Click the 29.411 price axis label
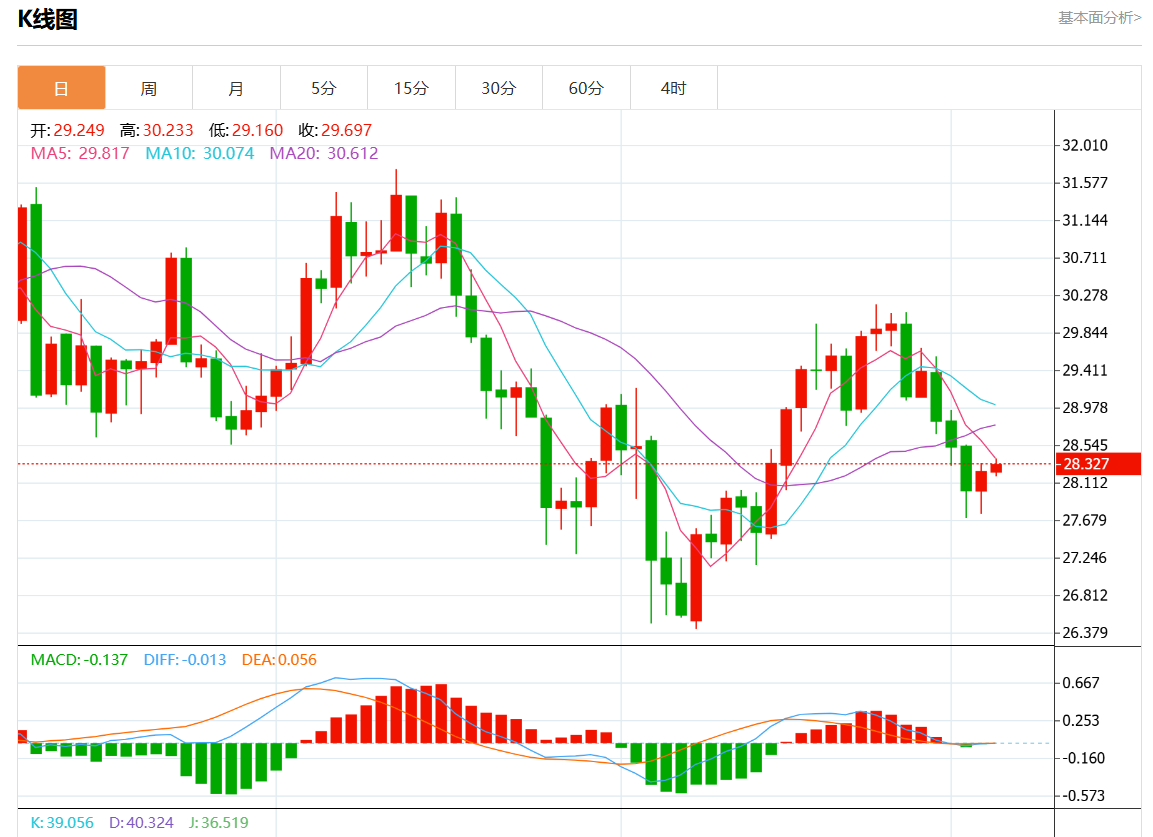Screen dimensions: 1153x837 pos(1085,370)
